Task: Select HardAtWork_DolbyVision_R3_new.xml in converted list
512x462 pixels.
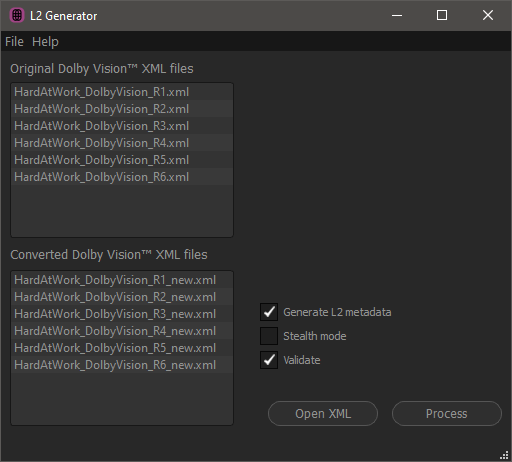Action: pos(122,314)
